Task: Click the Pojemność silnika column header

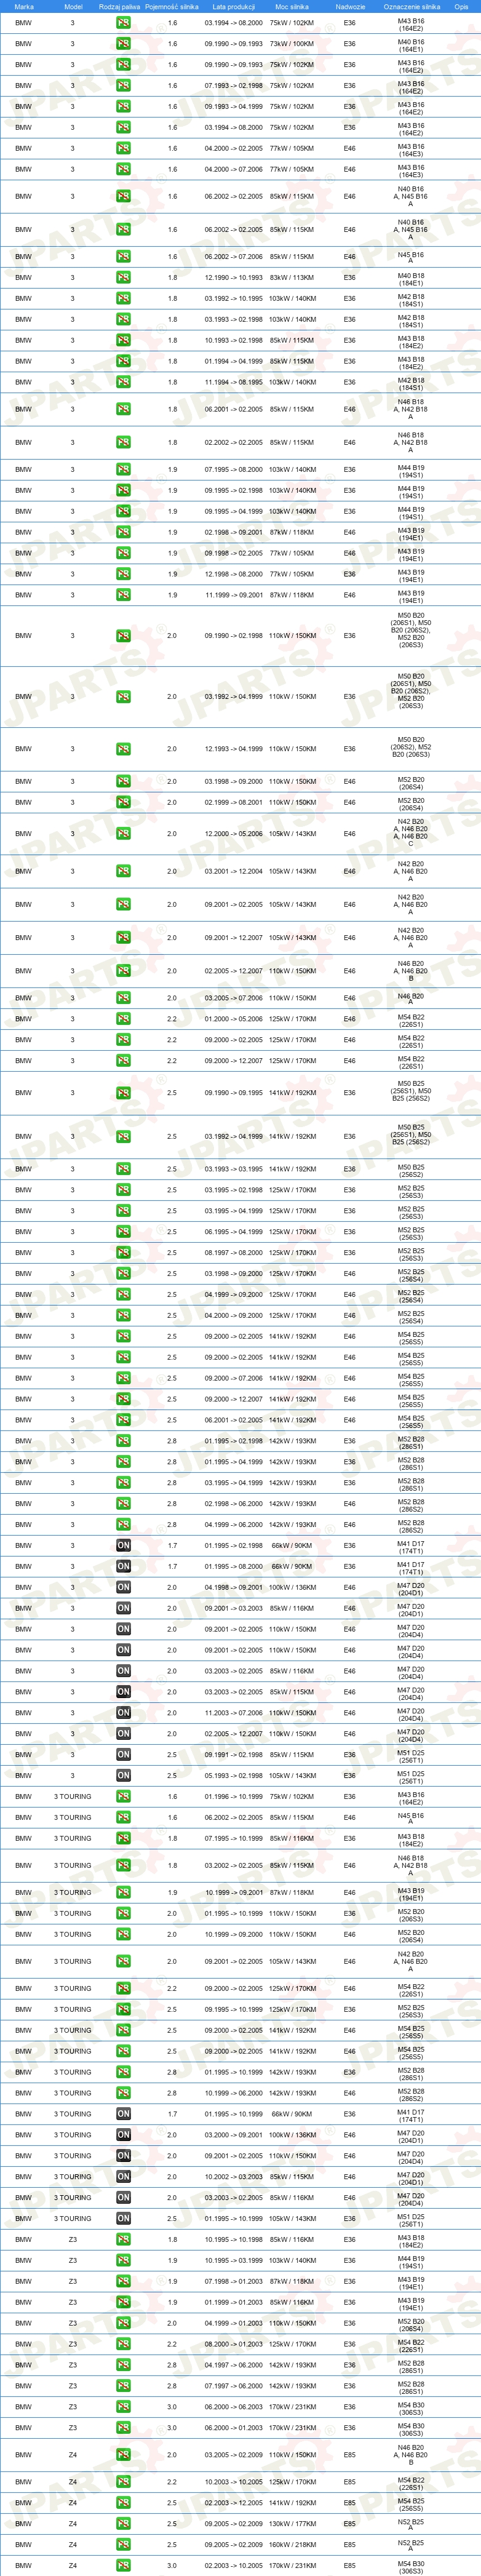Action: 172,6
